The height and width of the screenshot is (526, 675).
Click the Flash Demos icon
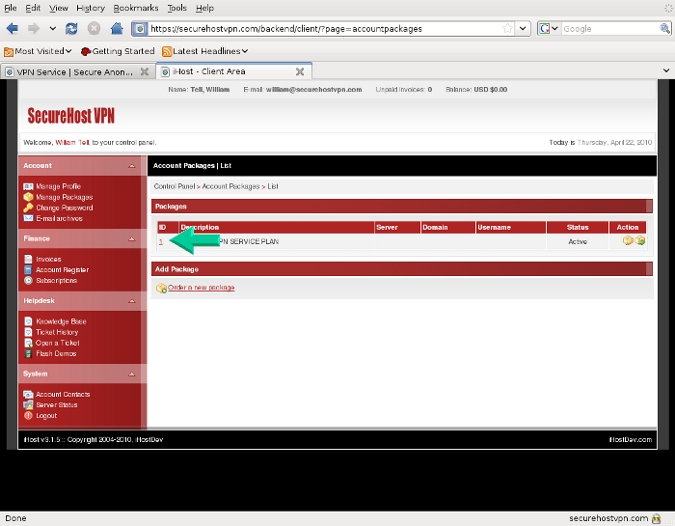[x=28, y=353]
